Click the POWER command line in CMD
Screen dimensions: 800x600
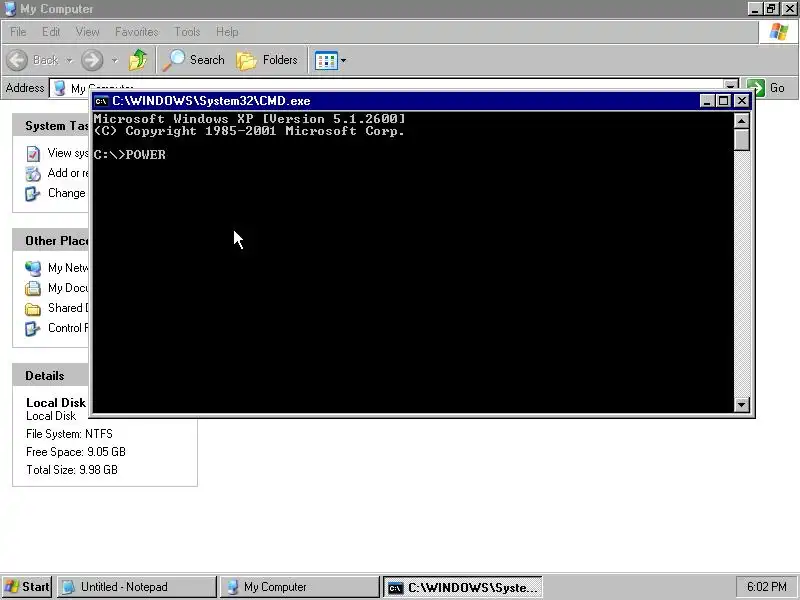(x=130, y=155)
